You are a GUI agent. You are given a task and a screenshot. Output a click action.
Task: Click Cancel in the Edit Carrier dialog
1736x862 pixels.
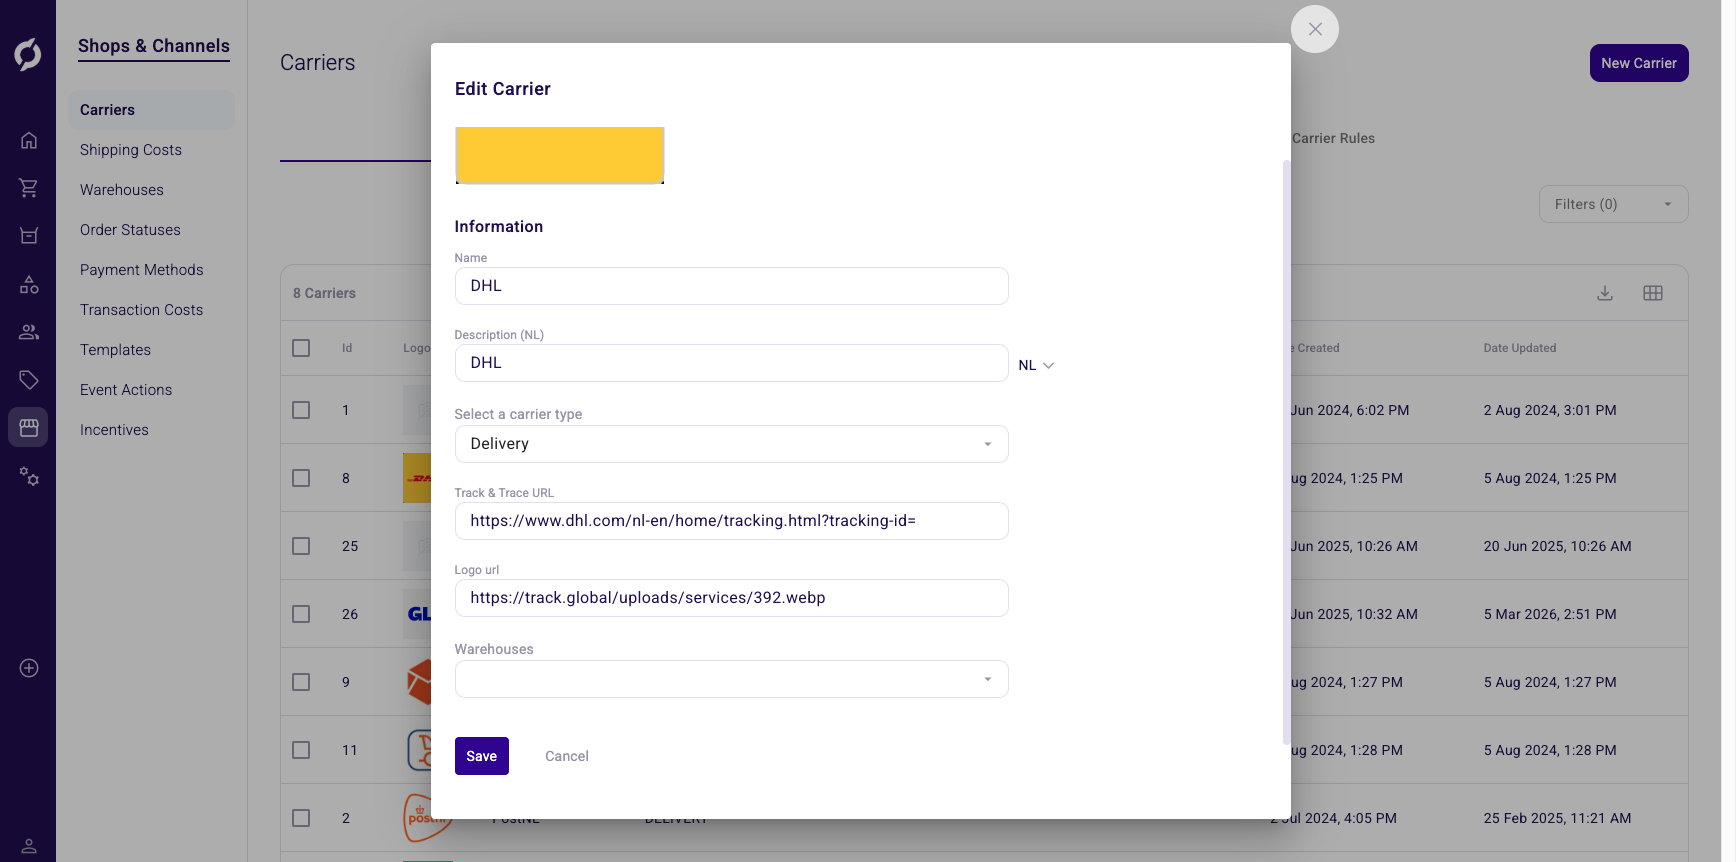click(567, 756)
